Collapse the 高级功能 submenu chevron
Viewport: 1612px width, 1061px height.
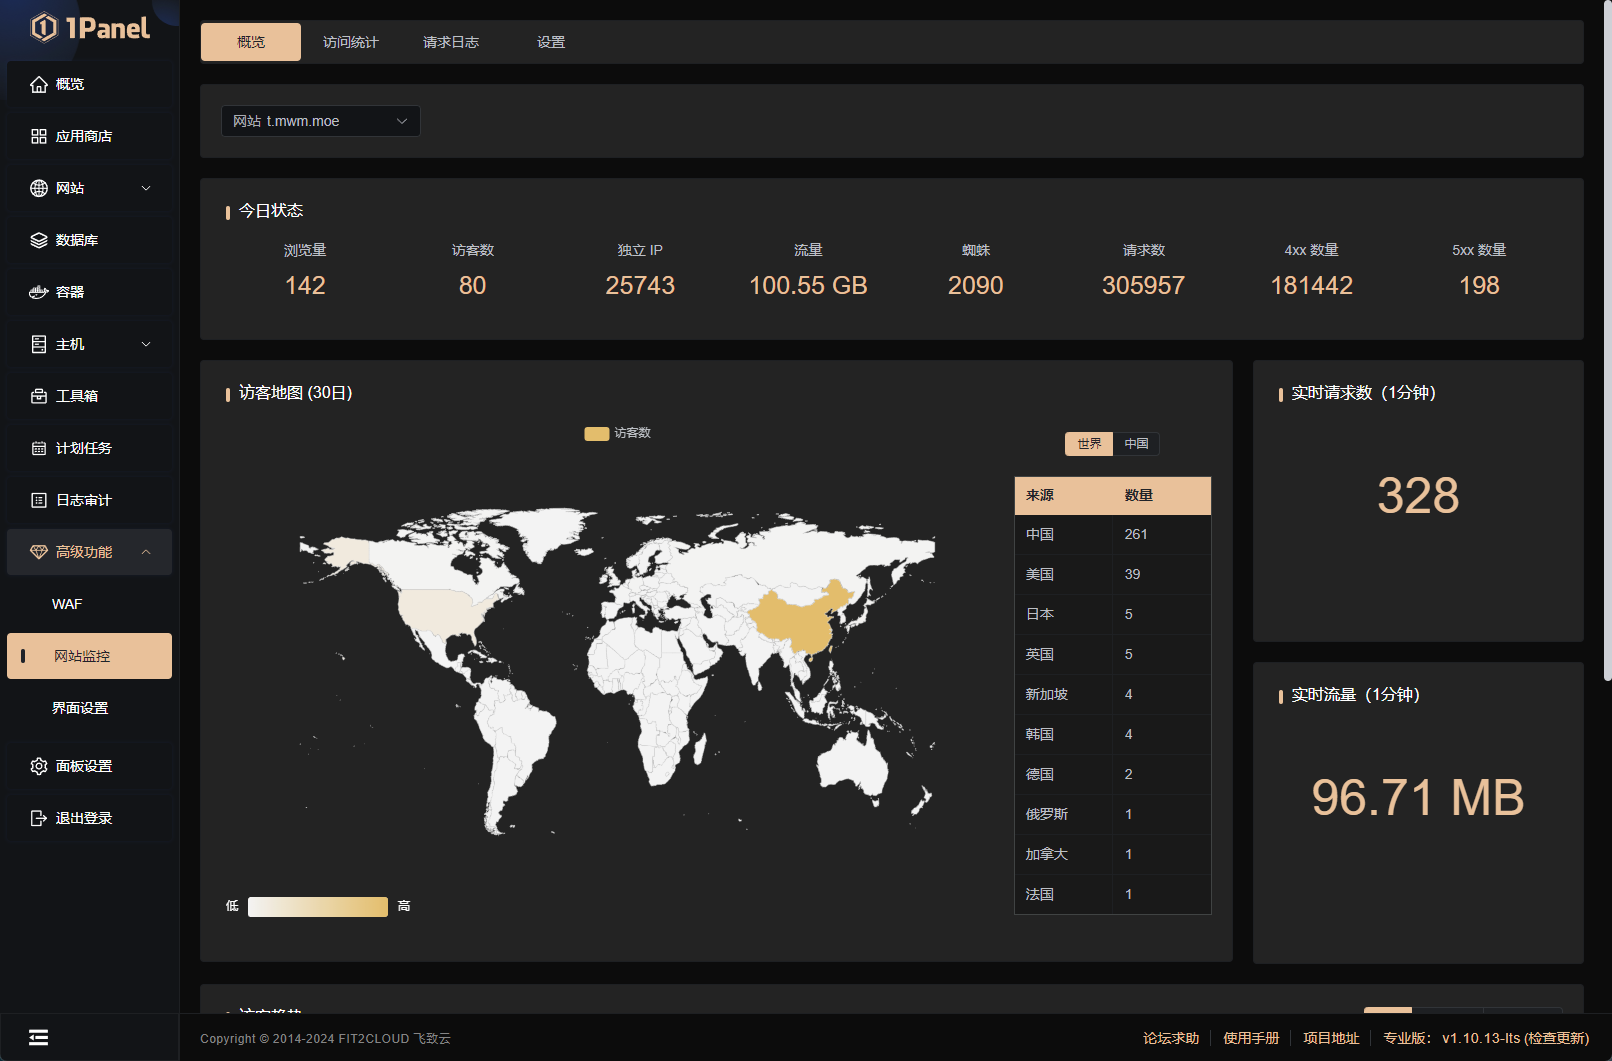tap(146, 552)
